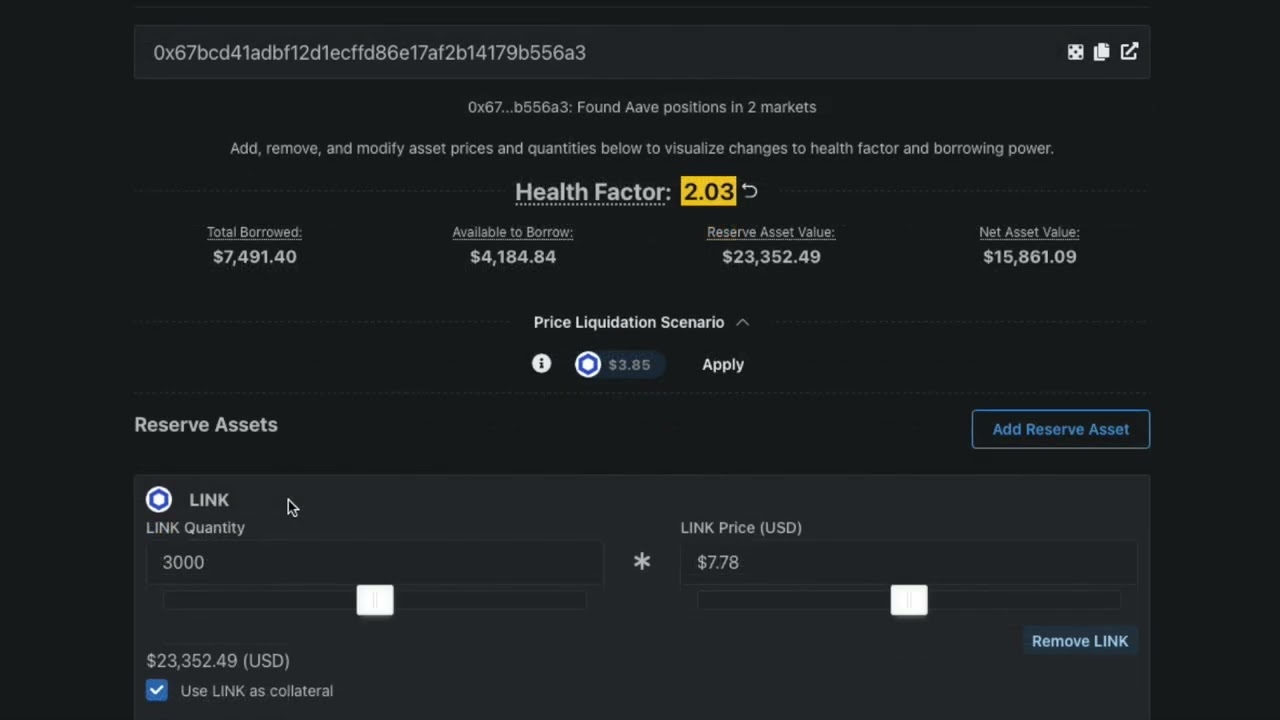The image size is (1280, 720).
Task: Click the underlined Health Factor label
Action: tap(592, 192)
